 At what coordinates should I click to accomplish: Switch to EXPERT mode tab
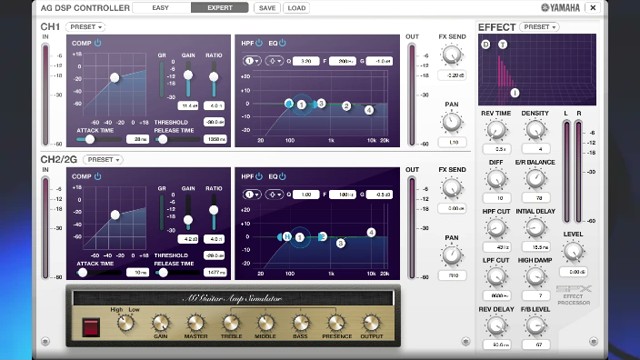[x=220, y=8]
